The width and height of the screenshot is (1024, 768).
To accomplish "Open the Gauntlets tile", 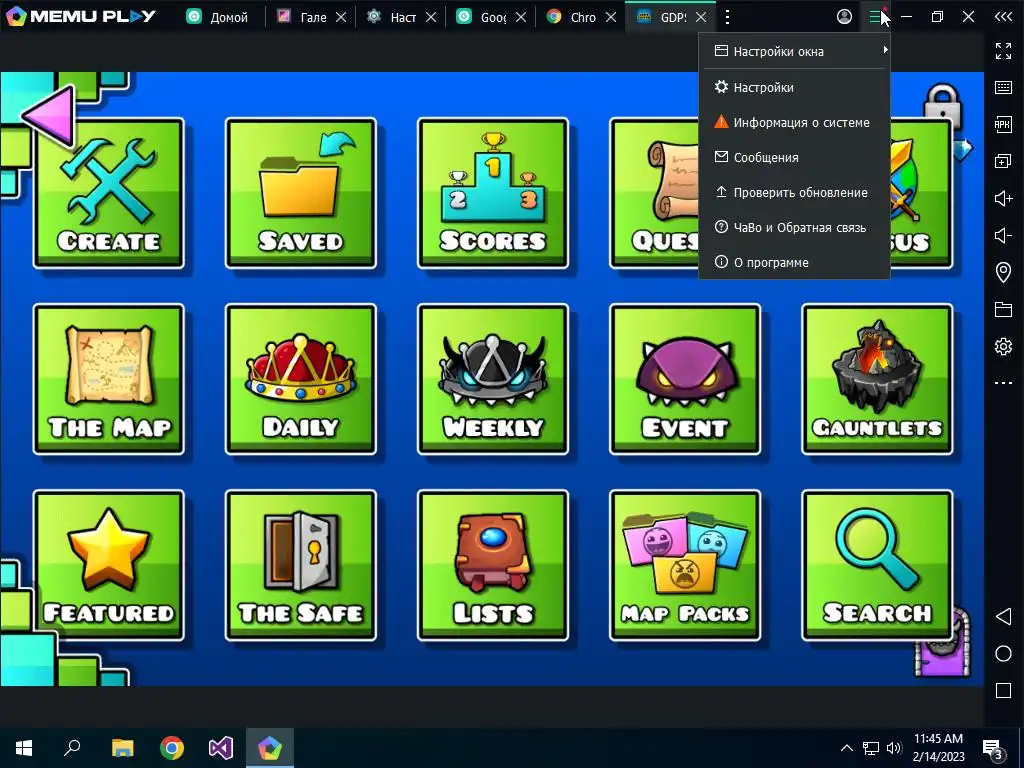I will (877, 379).
